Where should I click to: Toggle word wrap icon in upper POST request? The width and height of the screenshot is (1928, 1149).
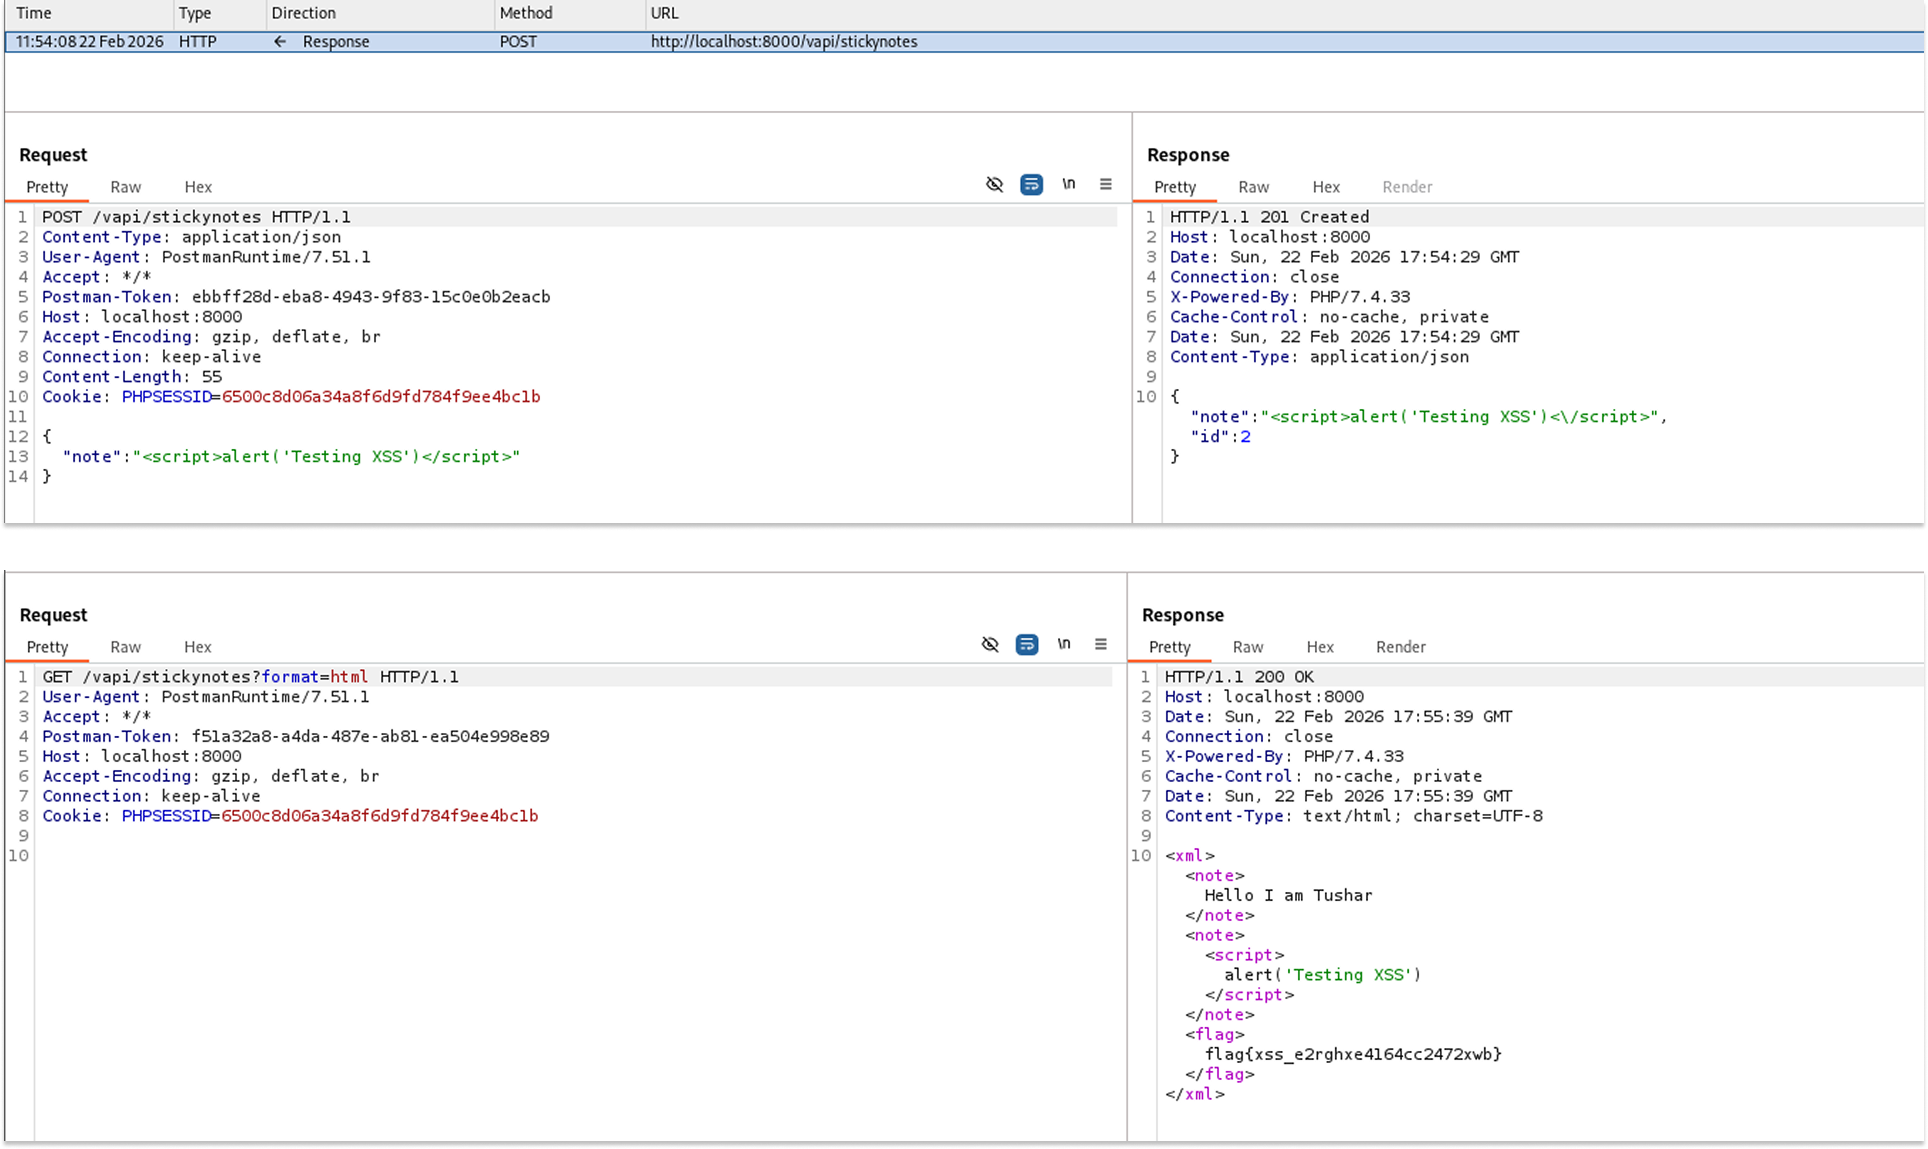point(1031,185)
